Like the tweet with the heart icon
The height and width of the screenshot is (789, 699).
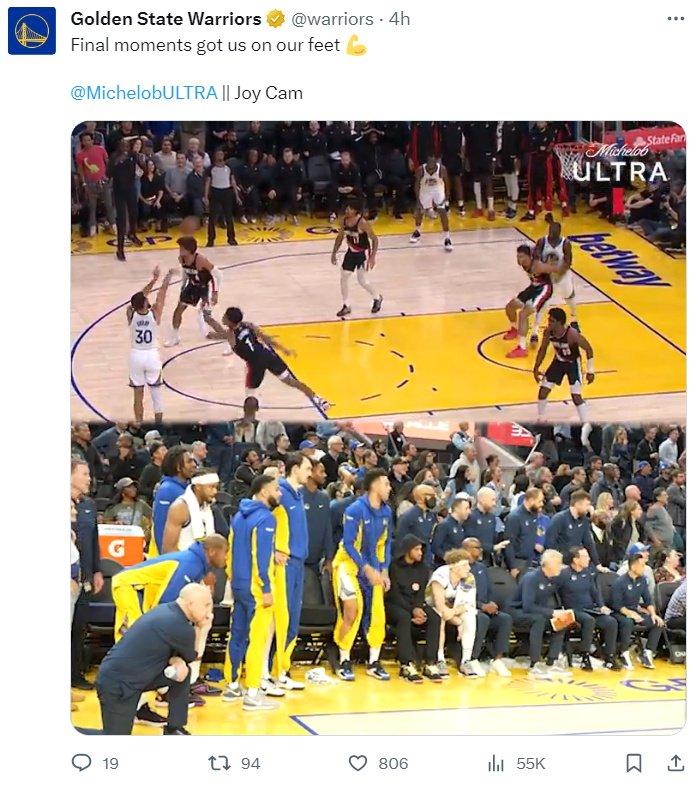358,763
